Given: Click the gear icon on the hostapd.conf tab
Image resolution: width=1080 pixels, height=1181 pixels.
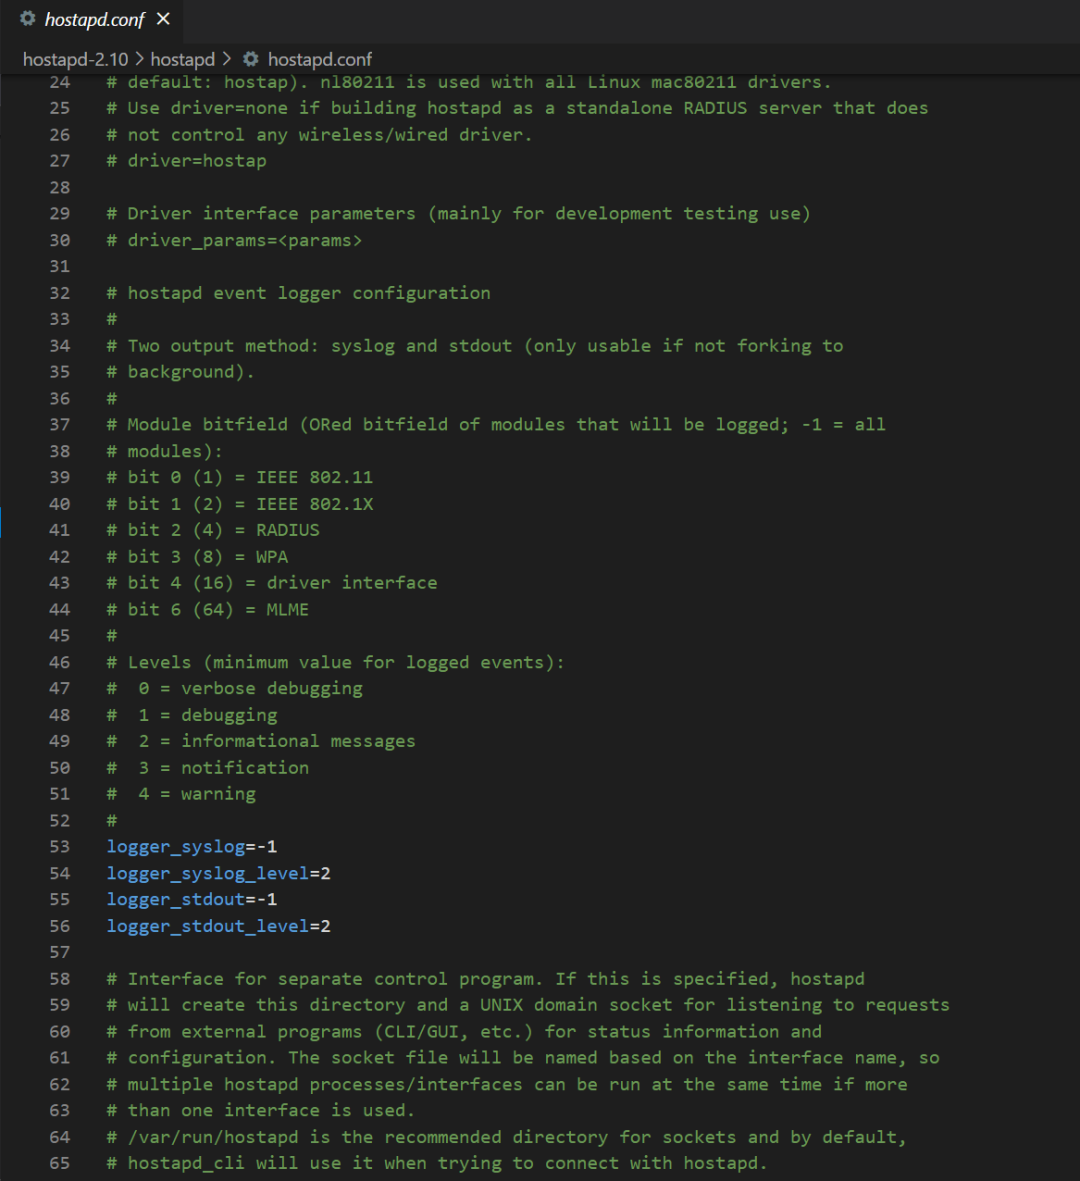Looking at the screenshot, I should (x=27, y=19).
